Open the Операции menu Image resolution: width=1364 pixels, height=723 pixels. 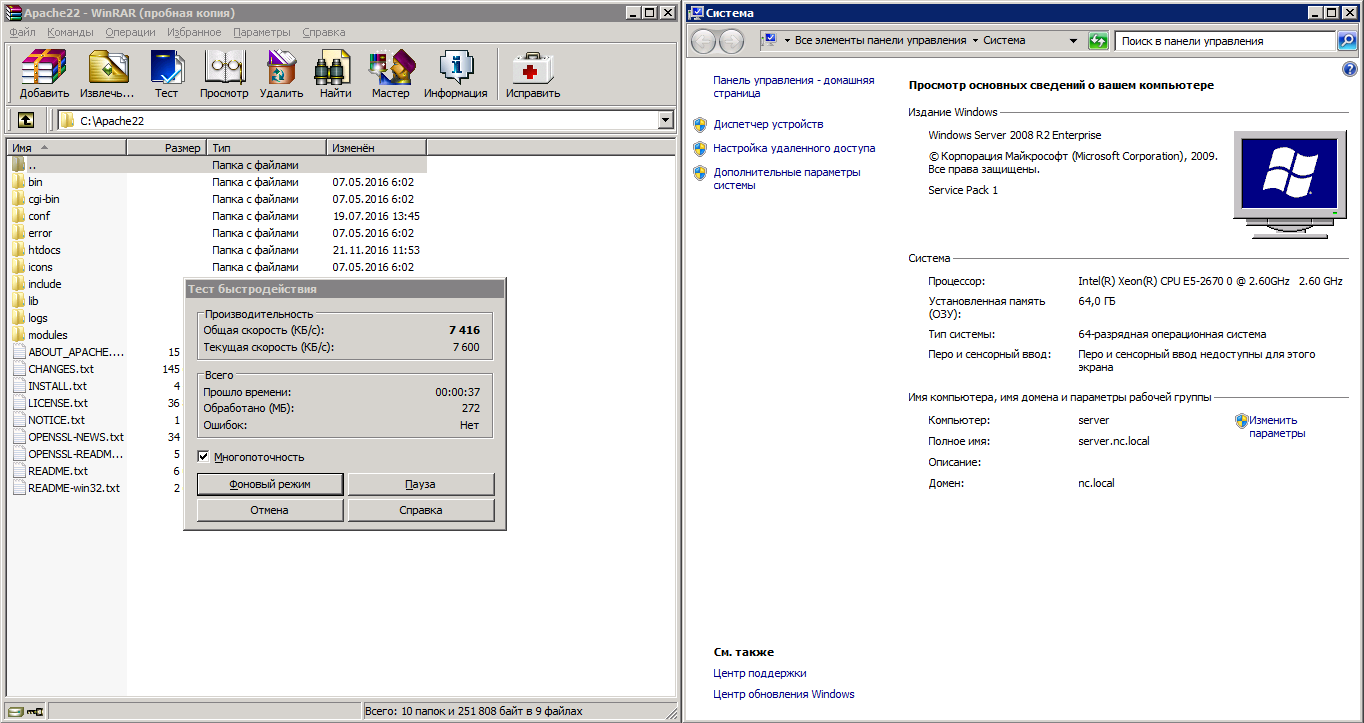130,32
